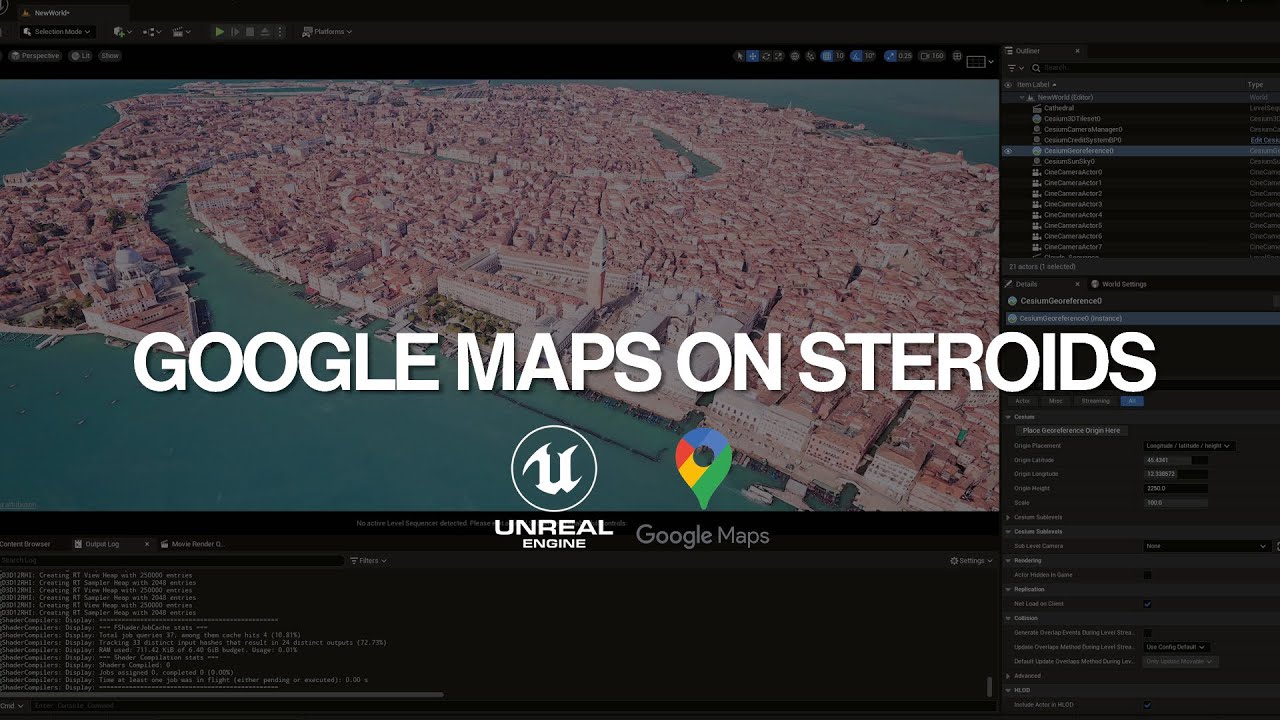Open the viewport layout dropdown
Viewport: 1280px width, 720px height.
[980, 62]
